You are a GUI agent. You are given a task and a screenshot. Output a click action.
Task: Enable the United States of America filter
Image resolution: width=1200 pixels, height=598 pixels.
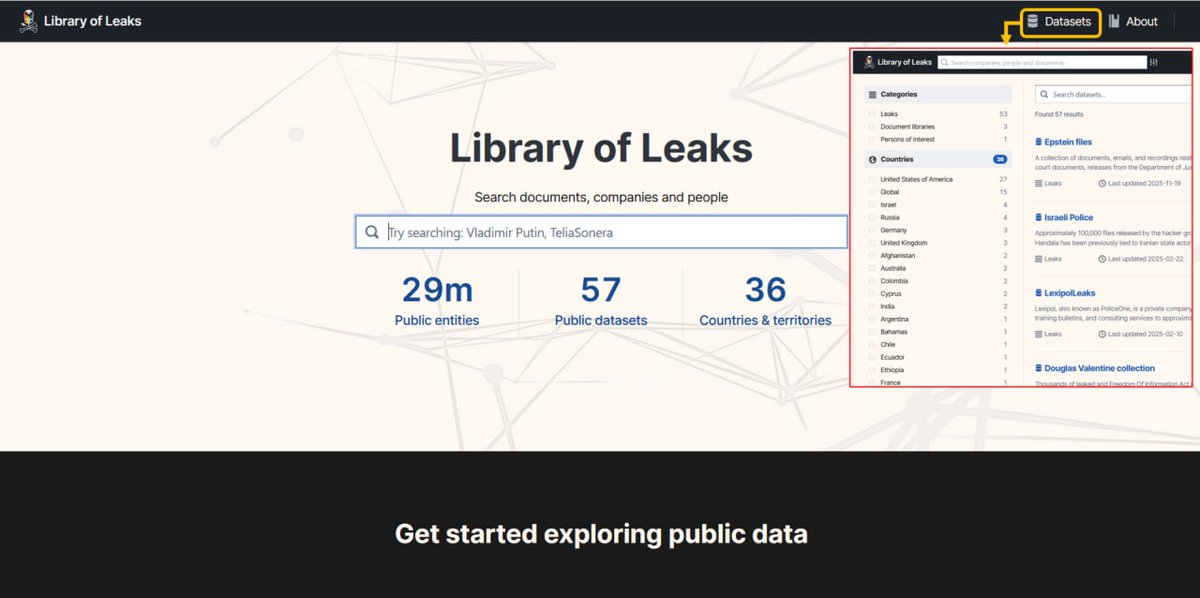point(872,179)
